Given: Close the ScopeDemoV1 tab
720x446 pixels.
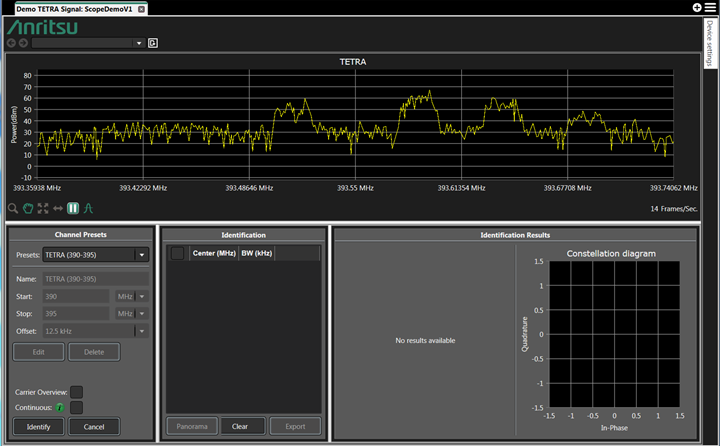Looking at the screenshot, I should click(141, 8).
